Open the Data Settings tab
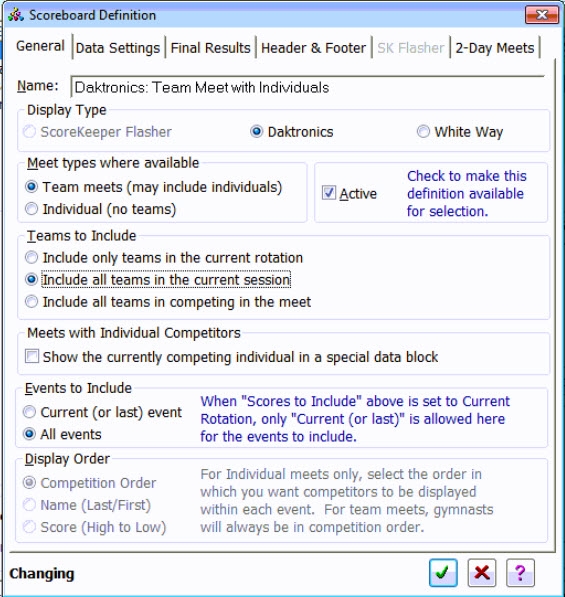The height and width of the screenshot is (597, 565). [x=118, y=48]
